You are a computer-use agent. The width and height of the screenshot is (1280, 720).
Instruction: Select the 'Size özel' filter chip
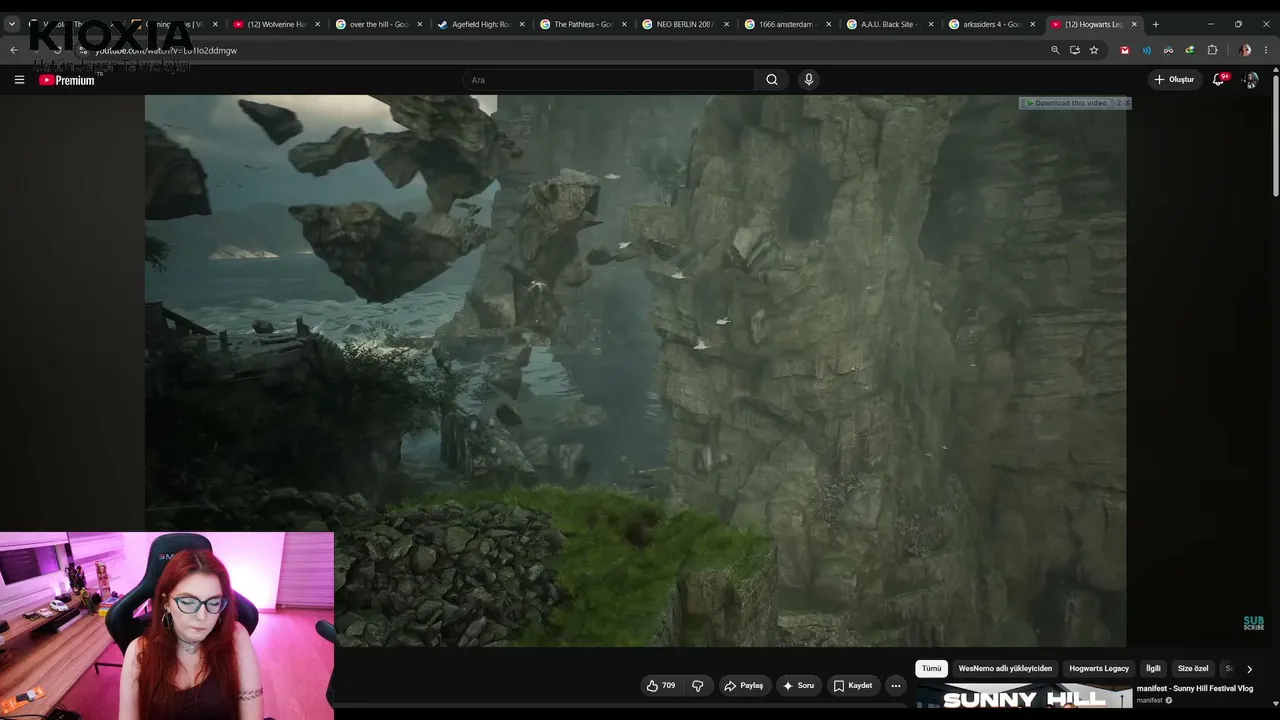[x=1193, y=669]
